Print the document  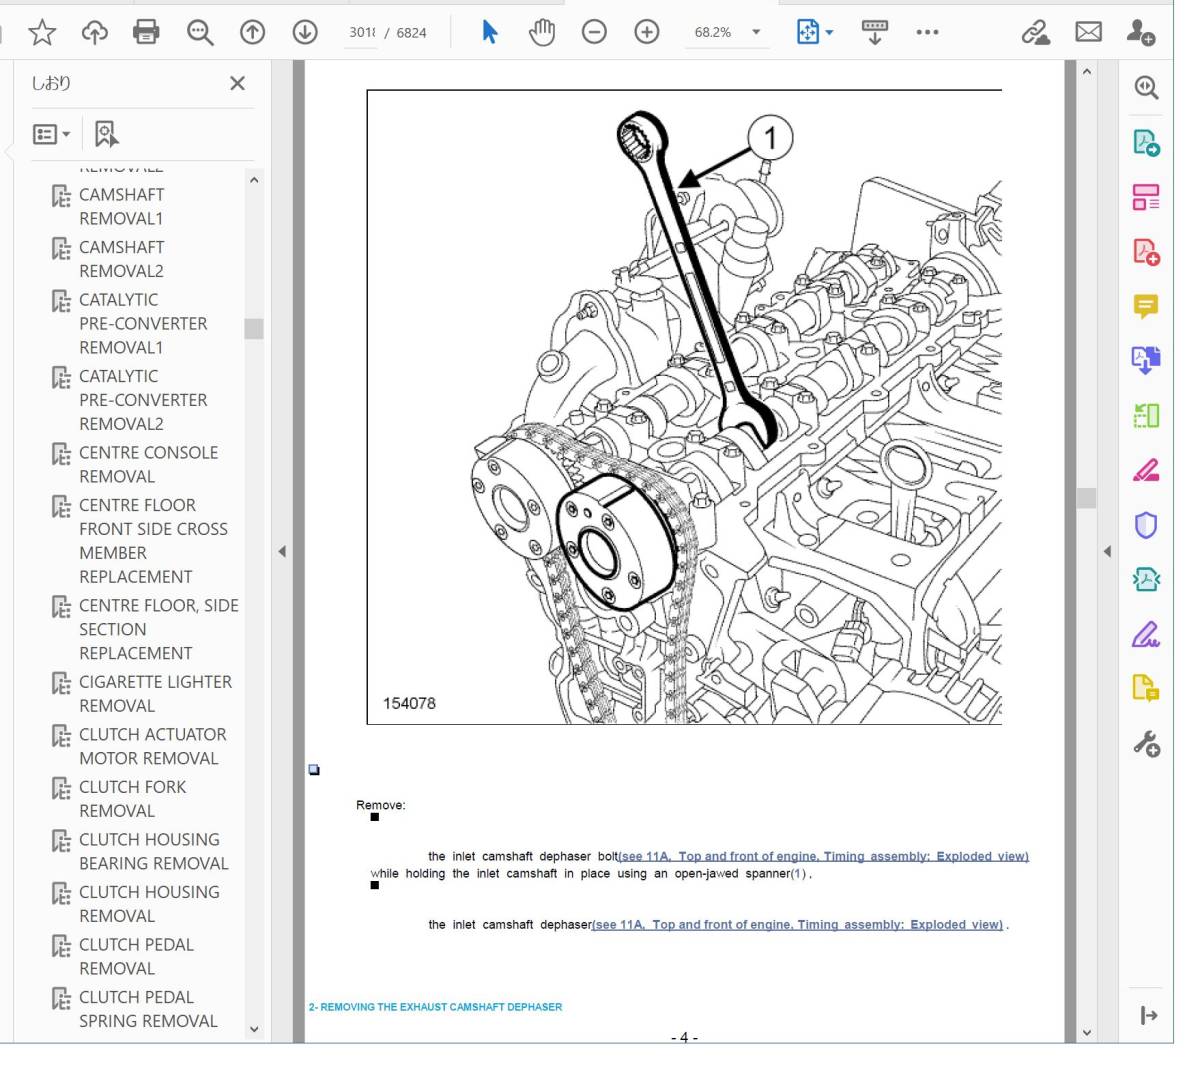coord(146,33)
